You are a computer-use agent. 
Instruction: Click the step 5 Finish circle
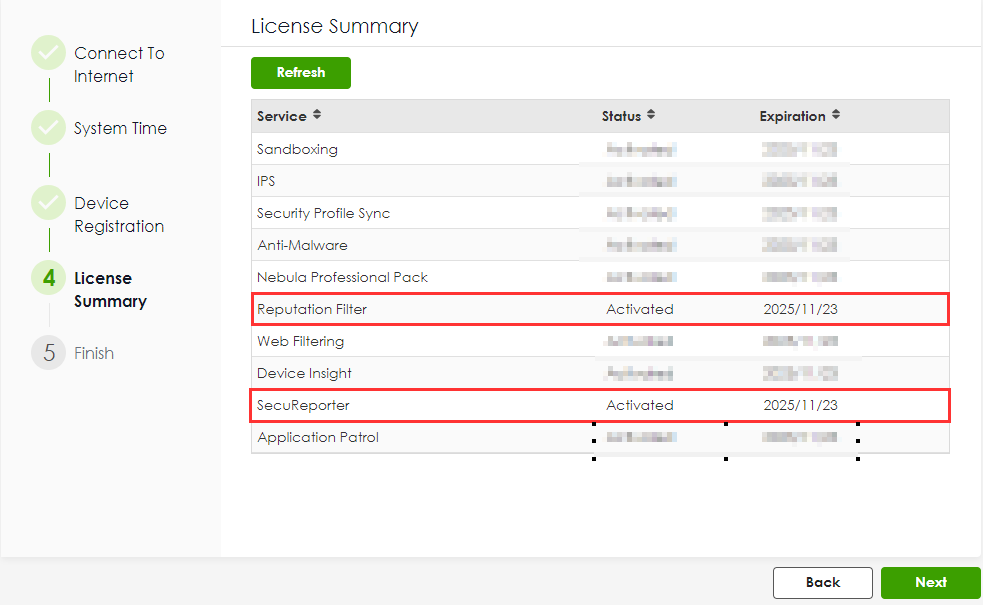(48, 353)
